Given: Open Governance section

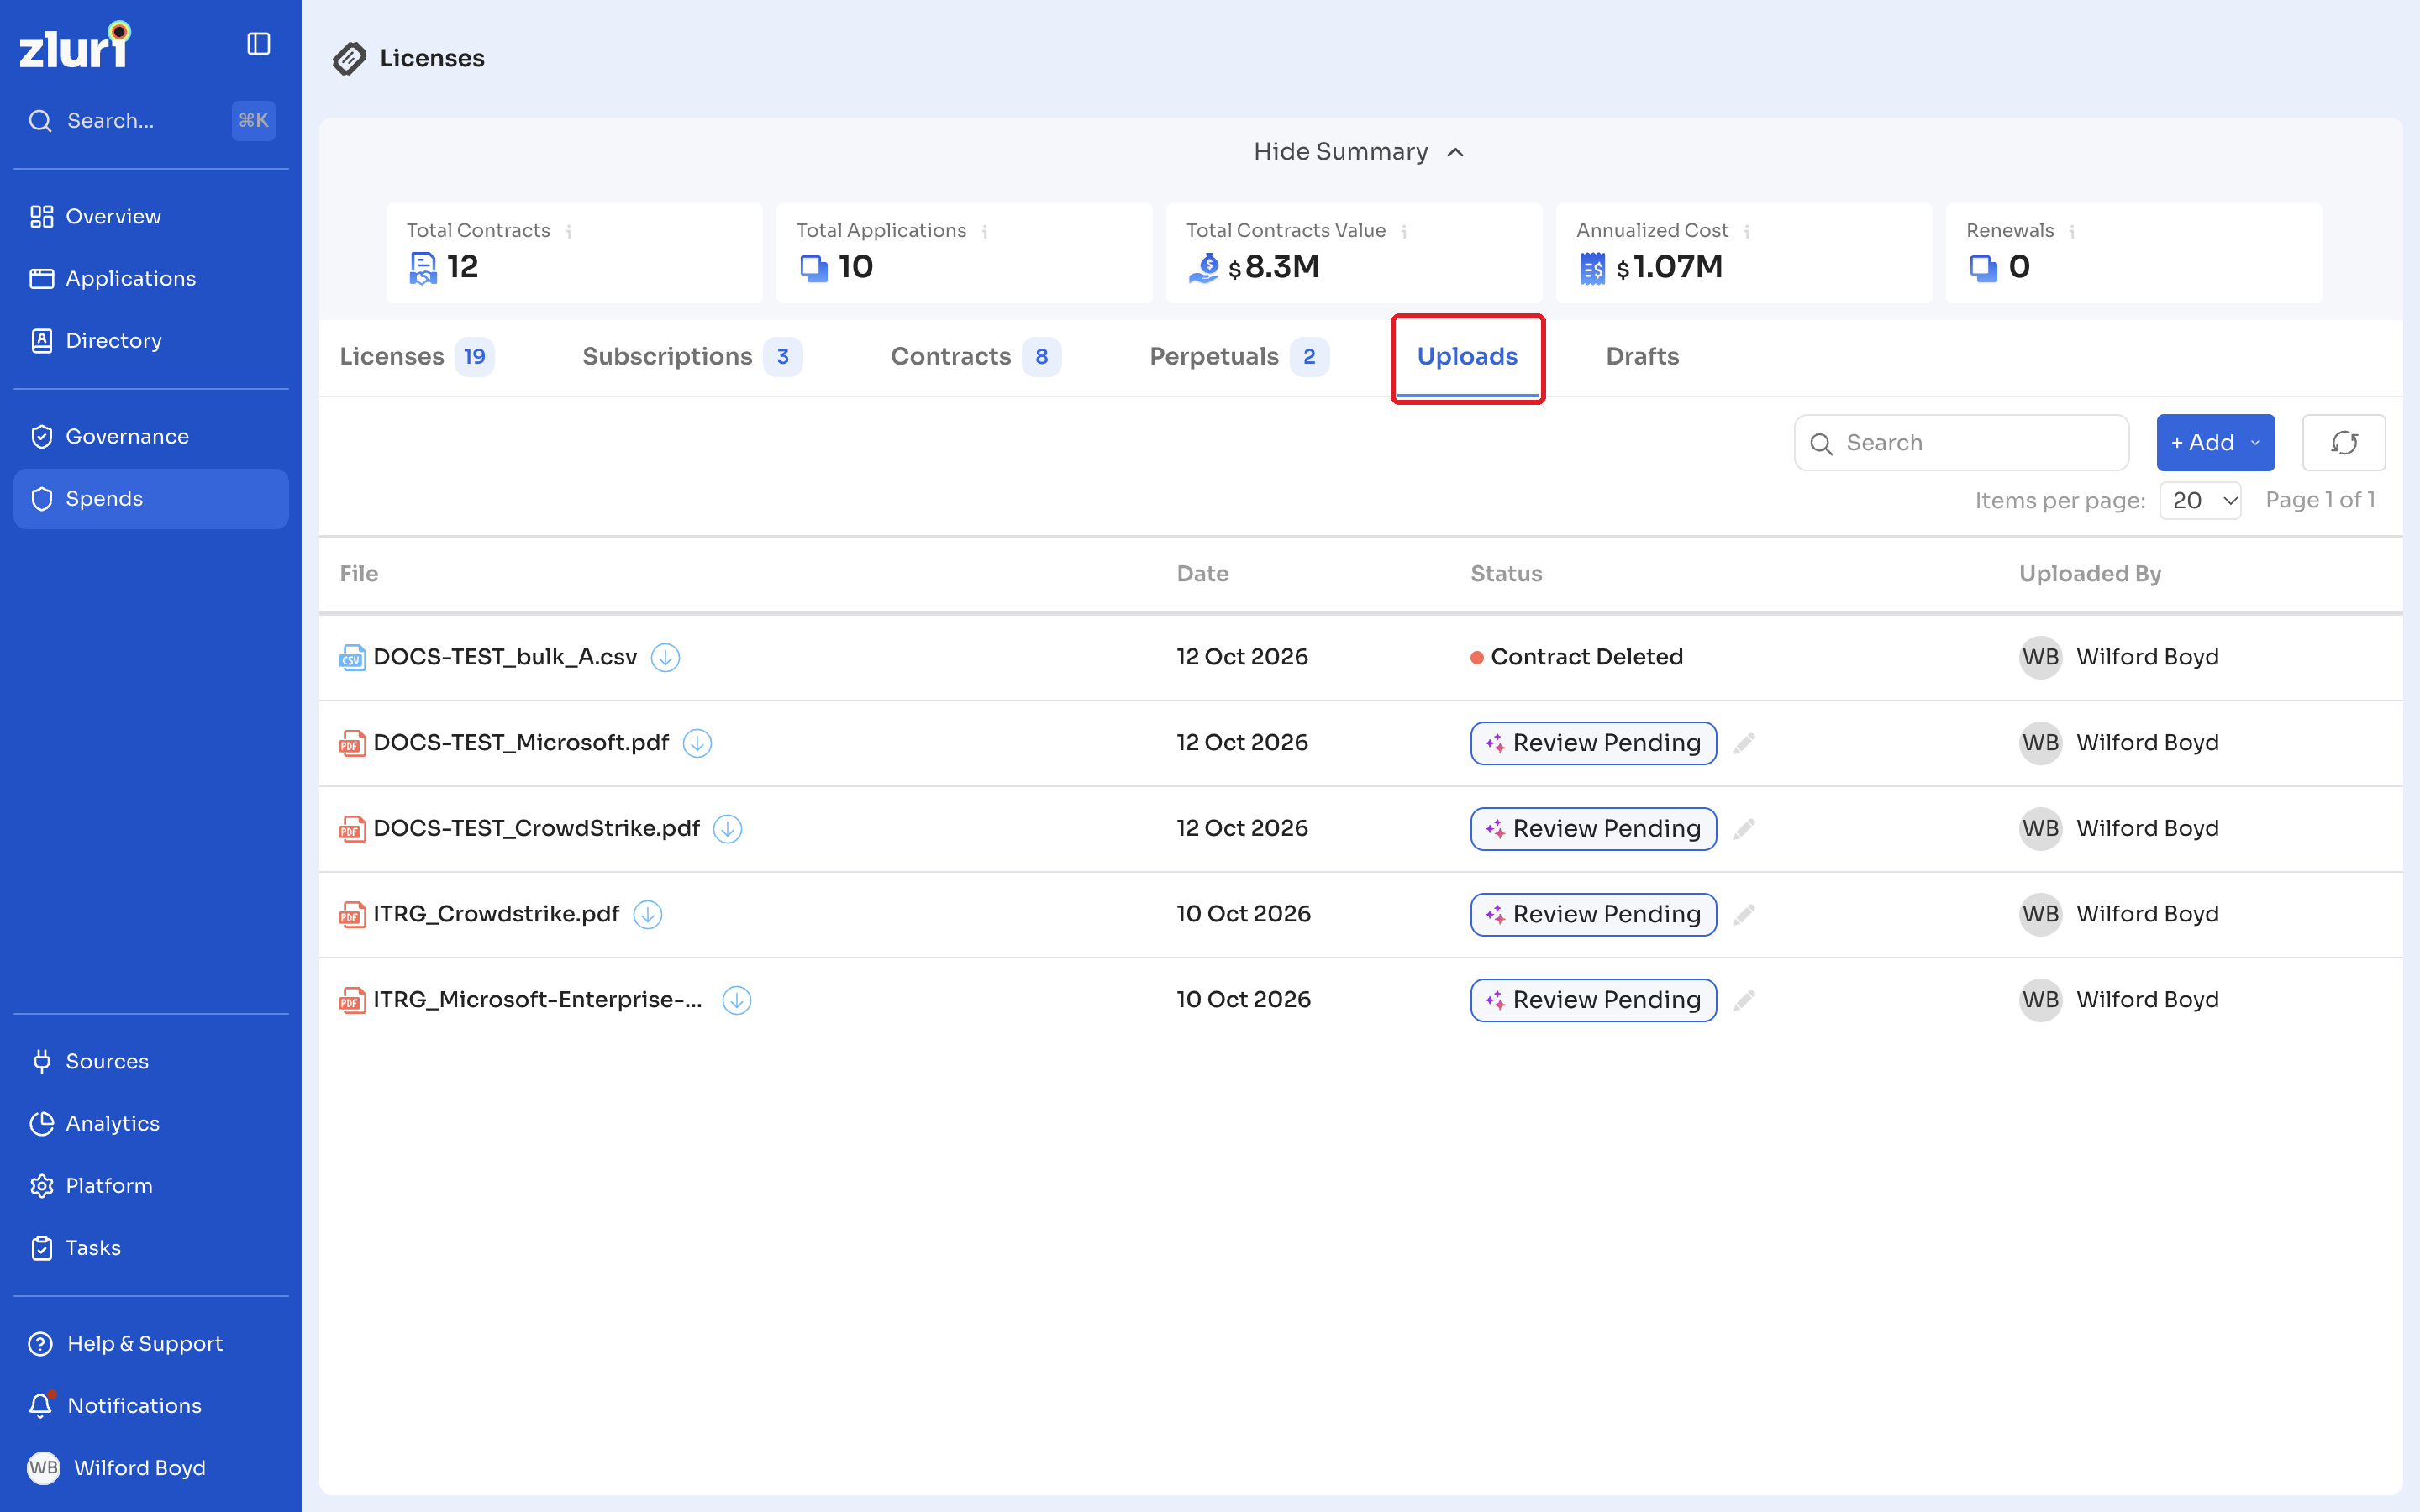Looking at the screenshot, I should click(151, 437).
